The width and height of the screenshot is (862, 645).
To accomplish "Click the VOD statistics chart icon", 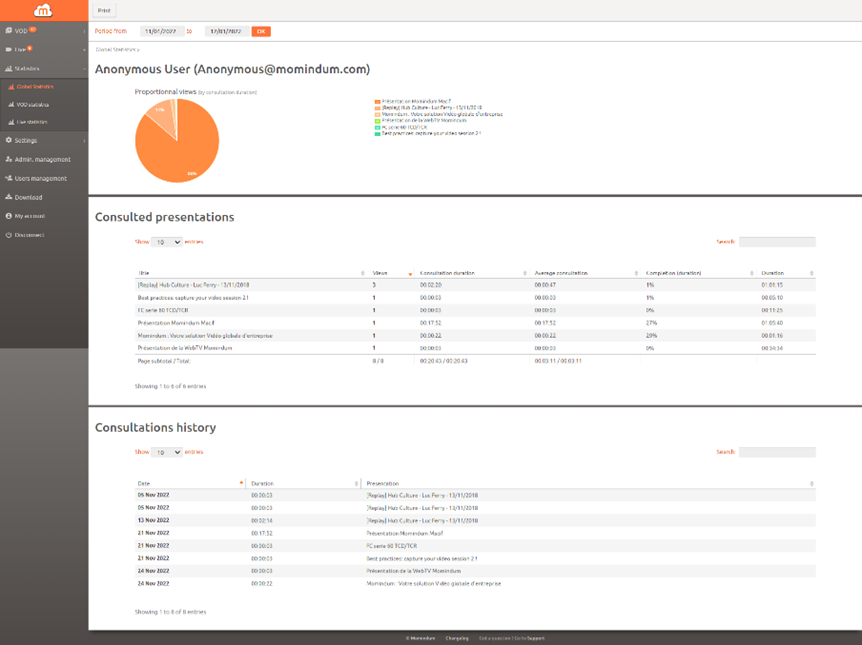I will pyautogui.click(x=12, y=104).
